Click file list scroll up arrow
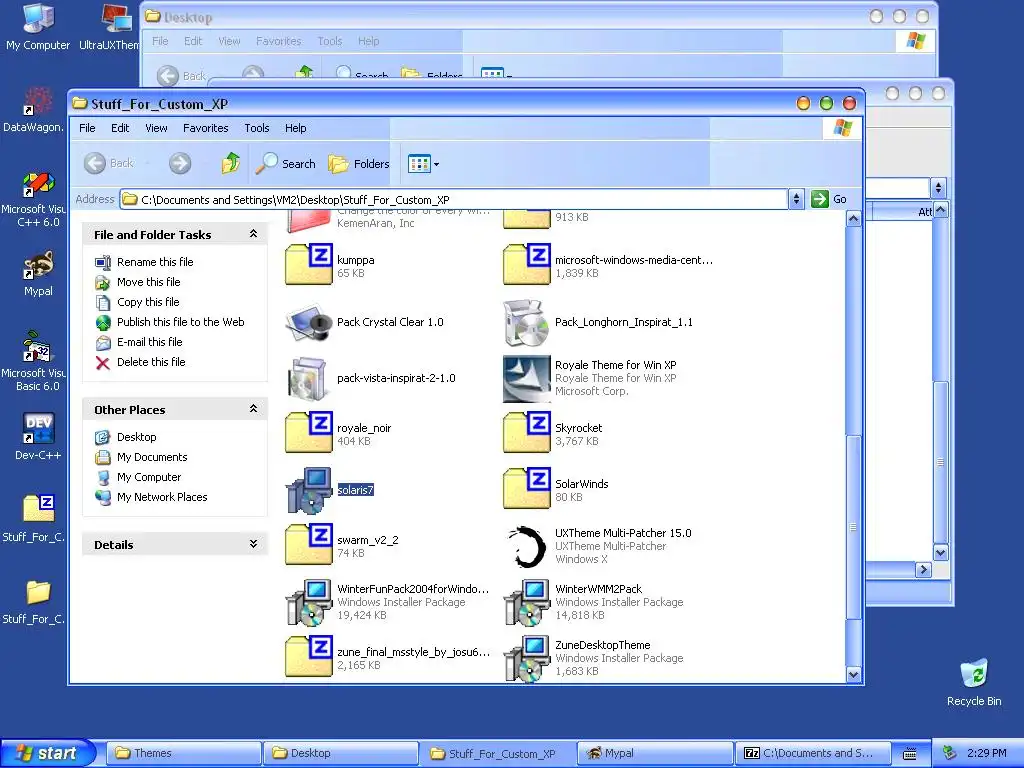 pyautogui.click(x=853, y=219)
